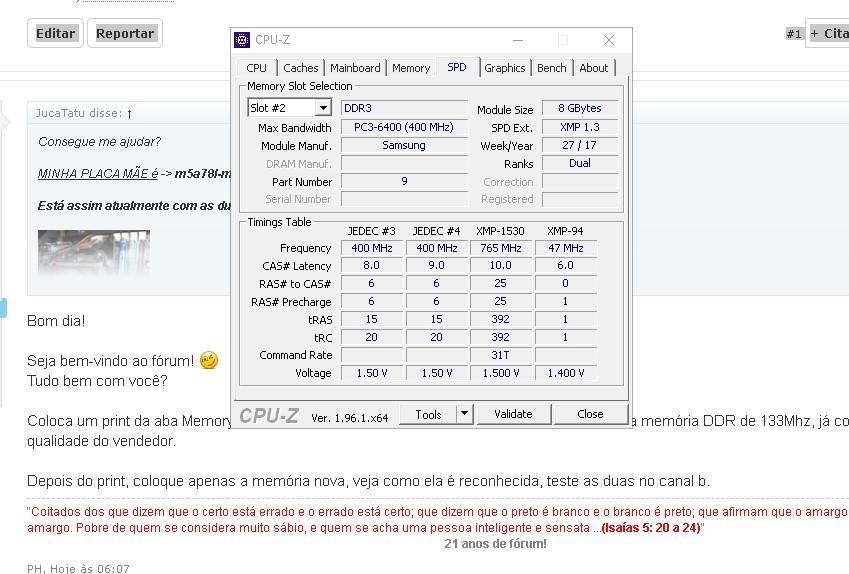Click the up arrow next to JucaTatu disse
Image resolution: width=849 pixels, height=574 pixels.
(x=129, y=114)
